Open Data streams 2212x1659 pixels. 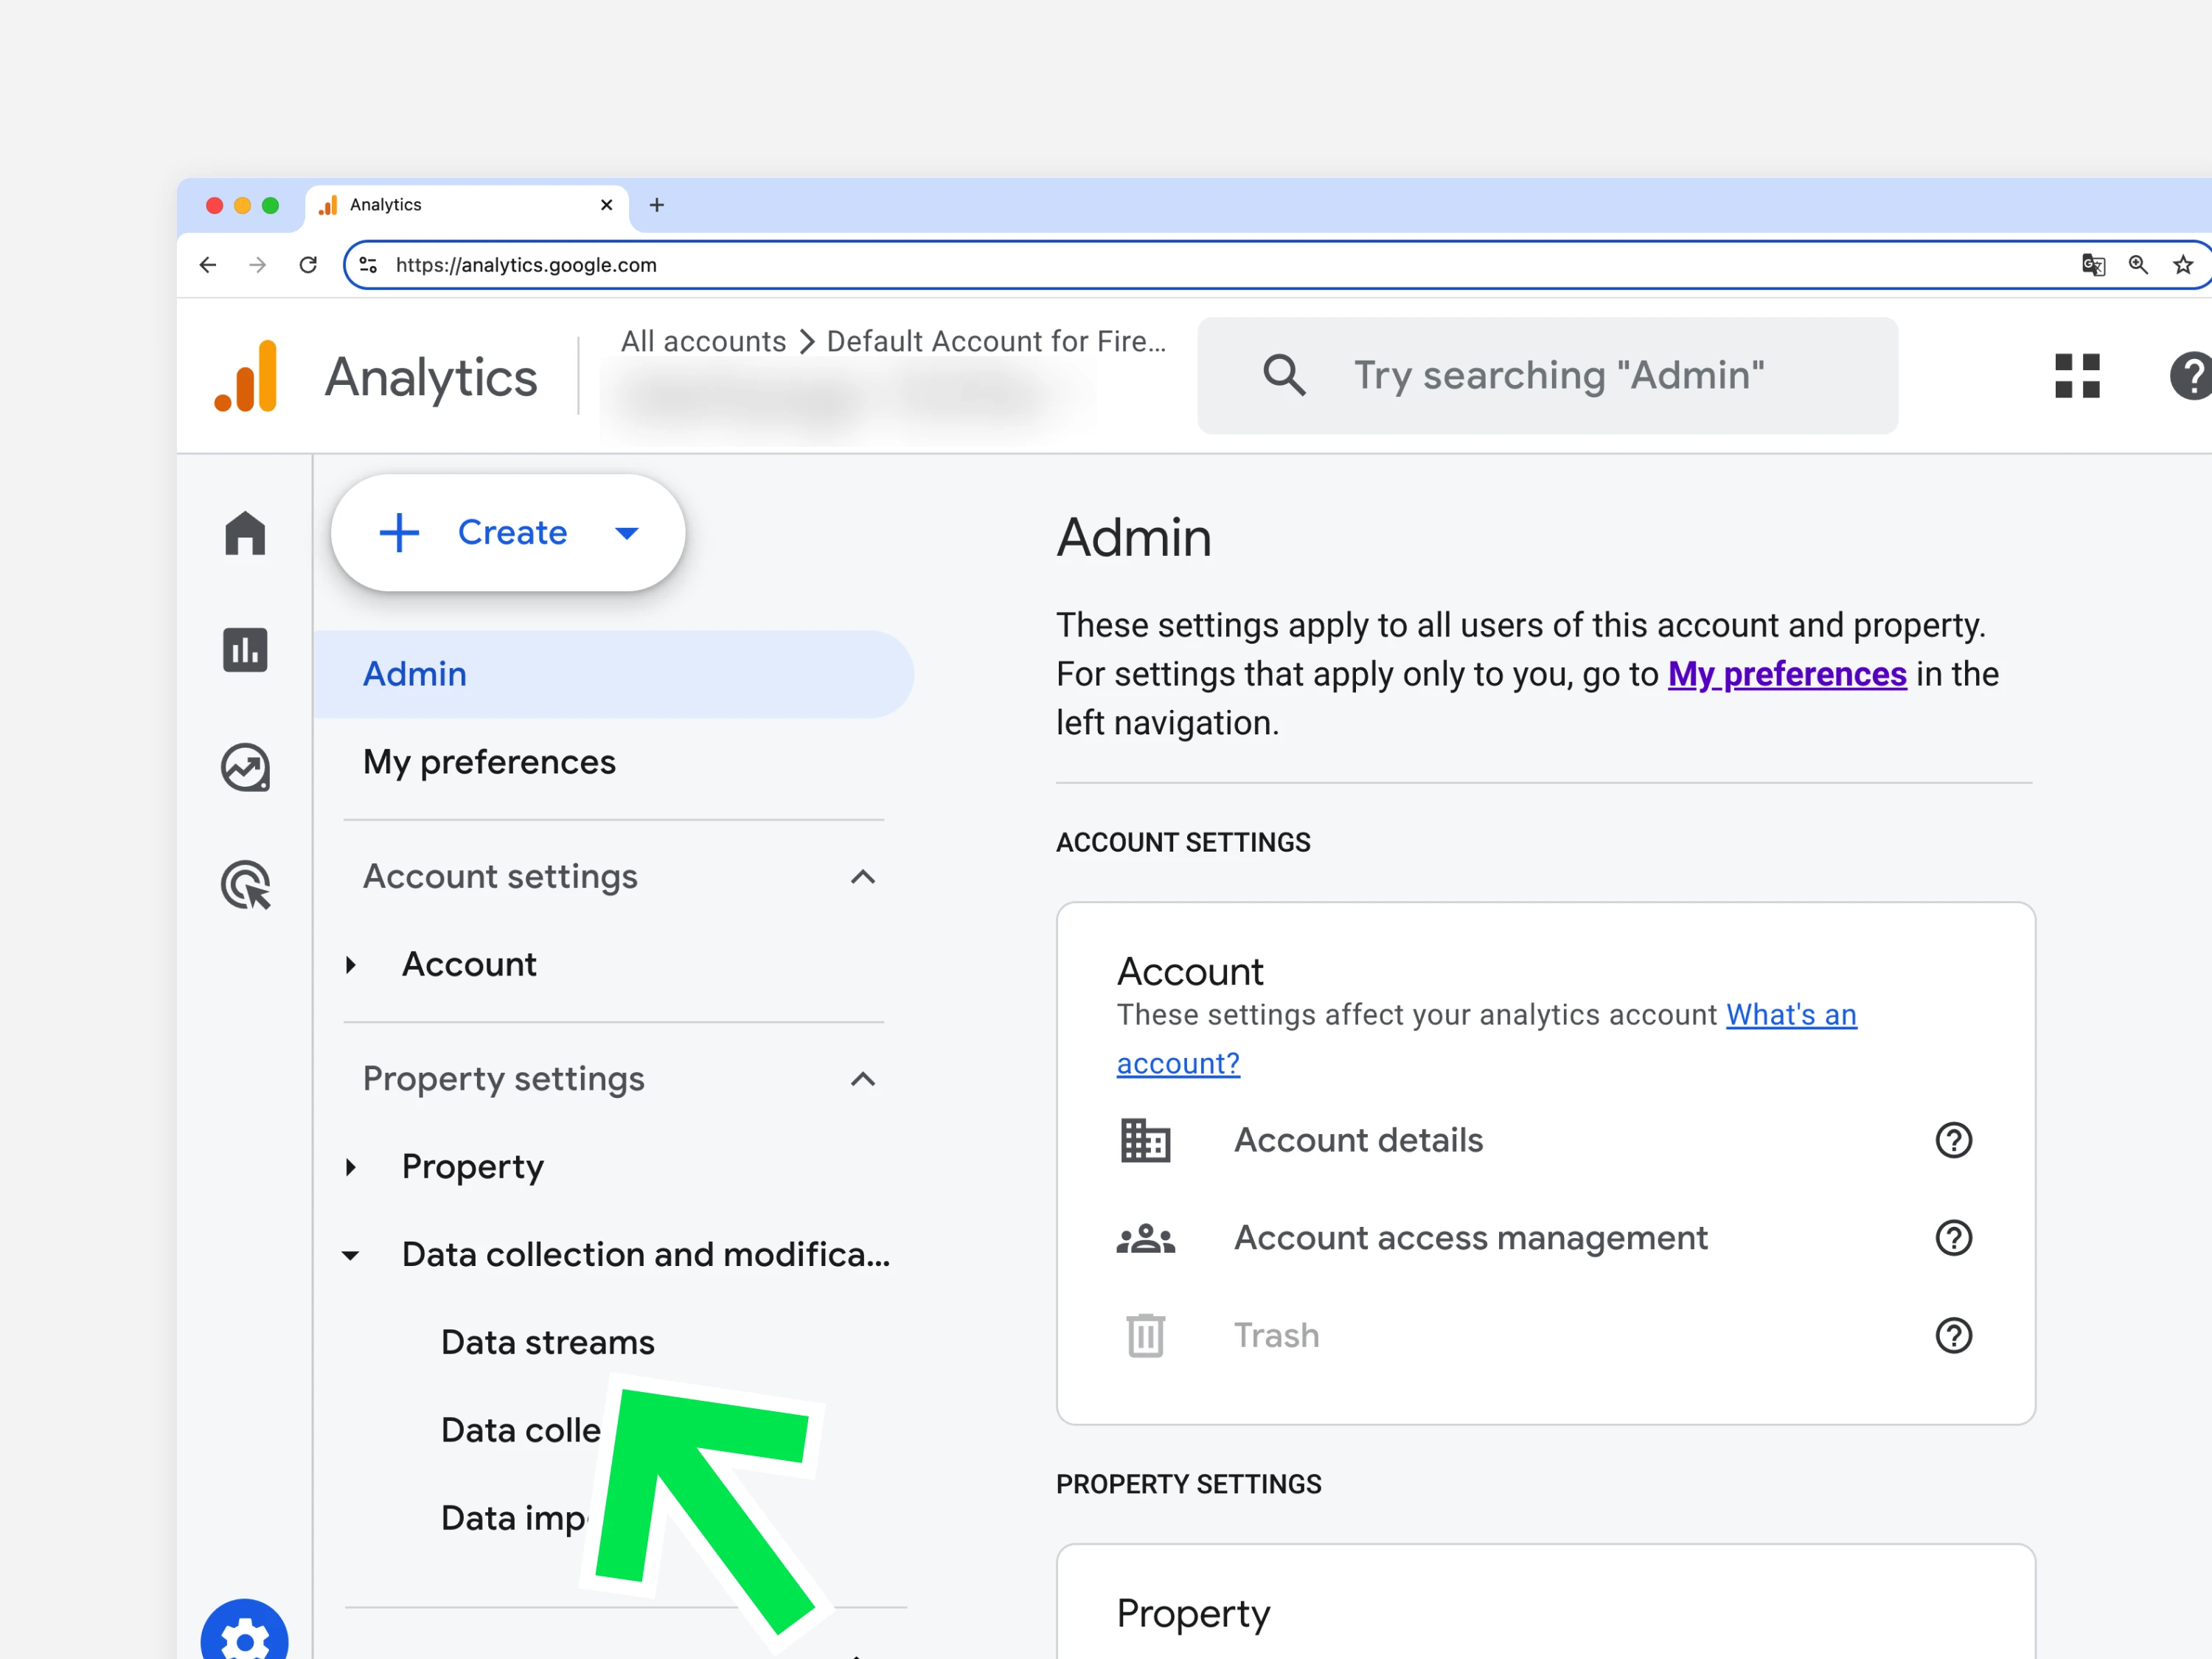pyautogui.click(x=548, y=1342)
